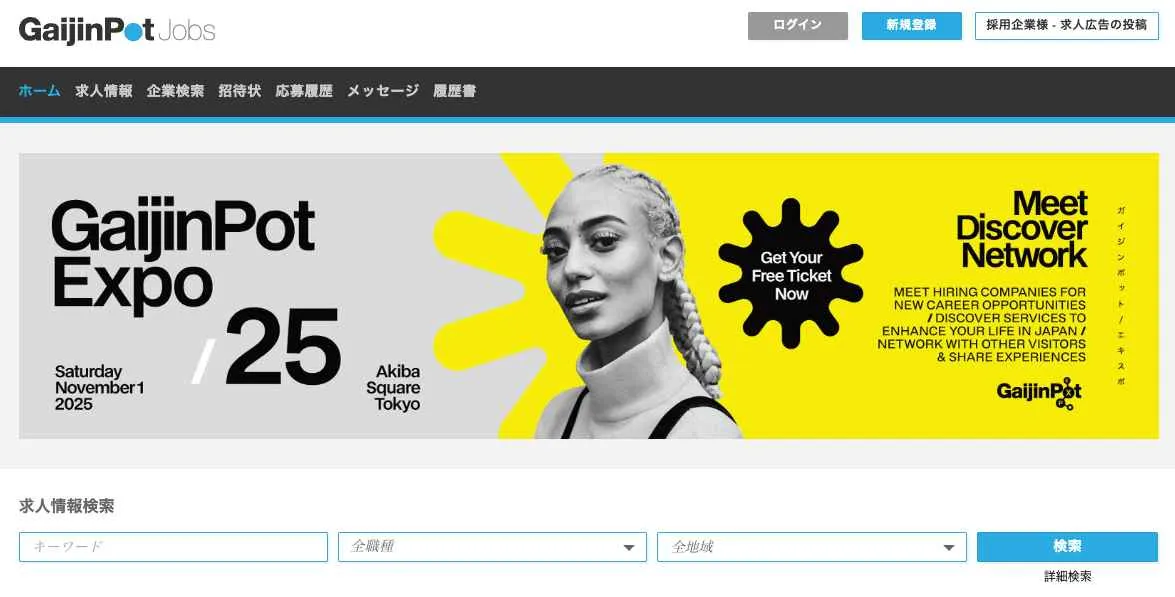Select the 招待状 menu item
Screen dimensions: 1175x597
tap(240, 91)
